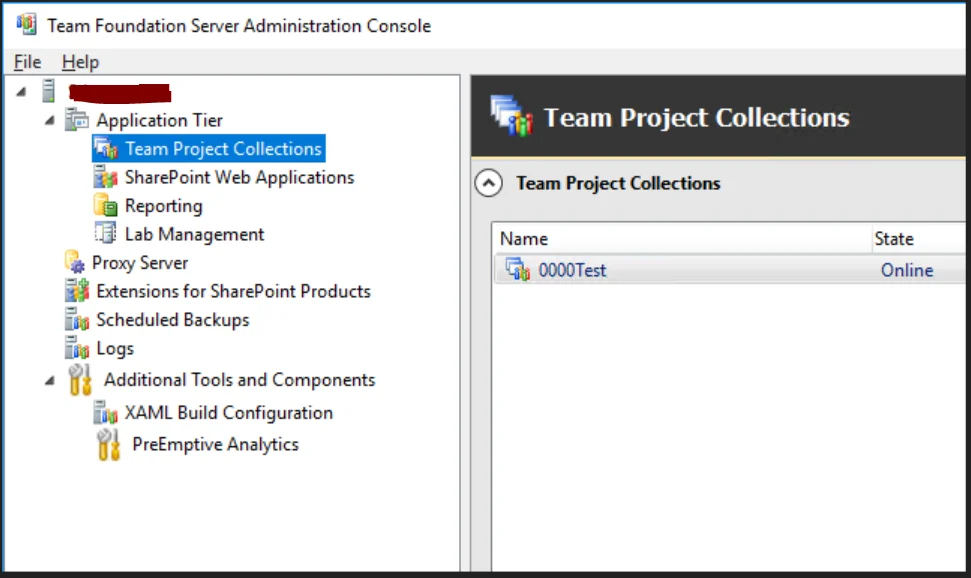This screenshot has width=971, height=578.
Task: Sort collections by the Name column header
Action: (x=682, y=239)
